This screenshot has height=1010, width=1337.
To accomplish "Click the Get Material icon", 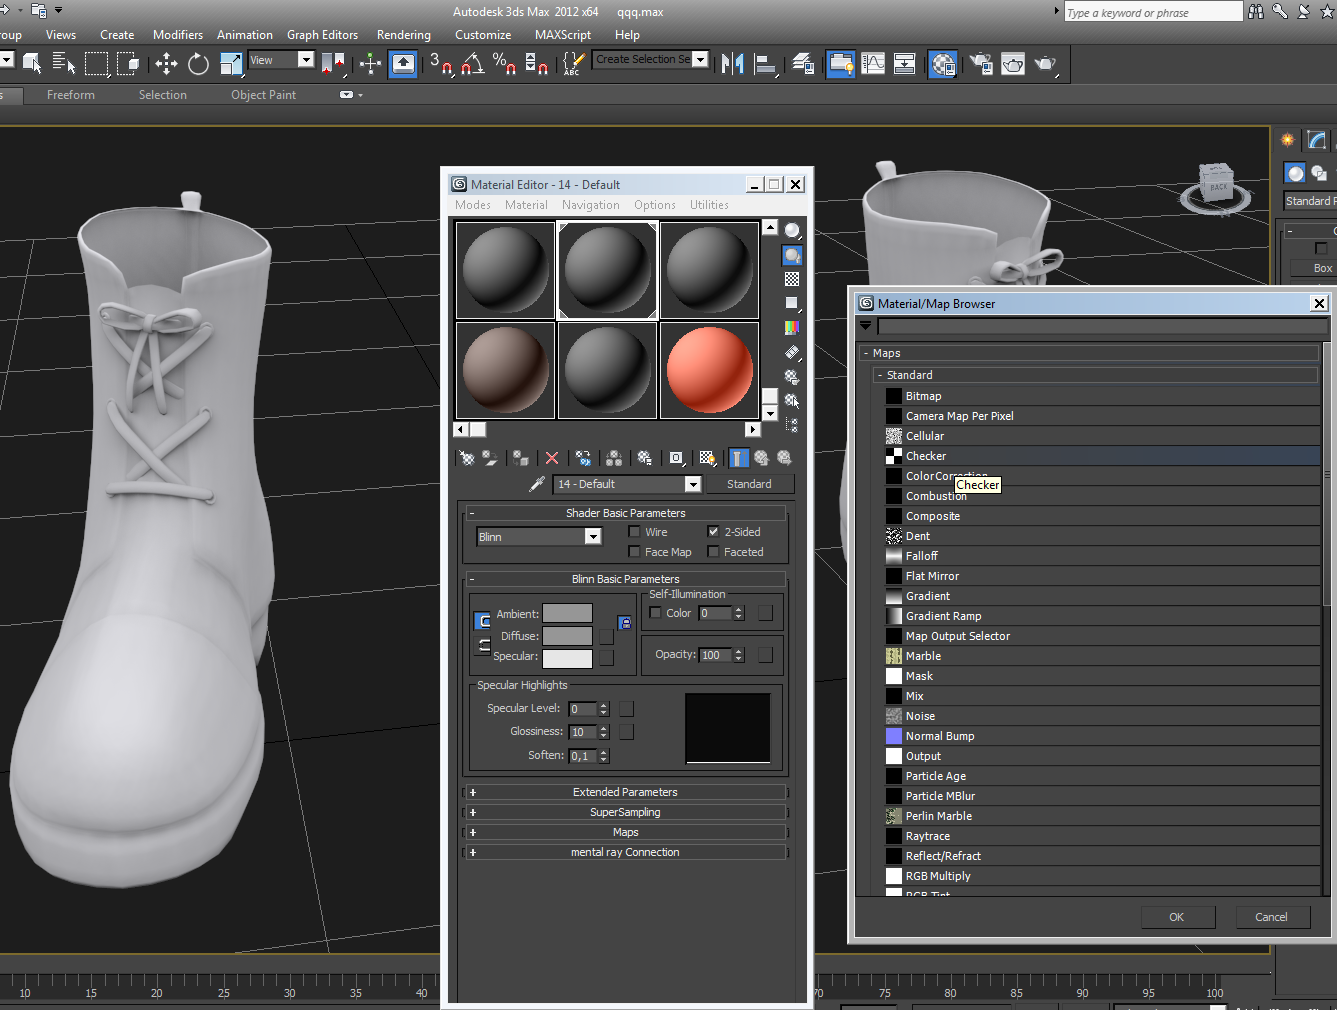I will (466, 458).
